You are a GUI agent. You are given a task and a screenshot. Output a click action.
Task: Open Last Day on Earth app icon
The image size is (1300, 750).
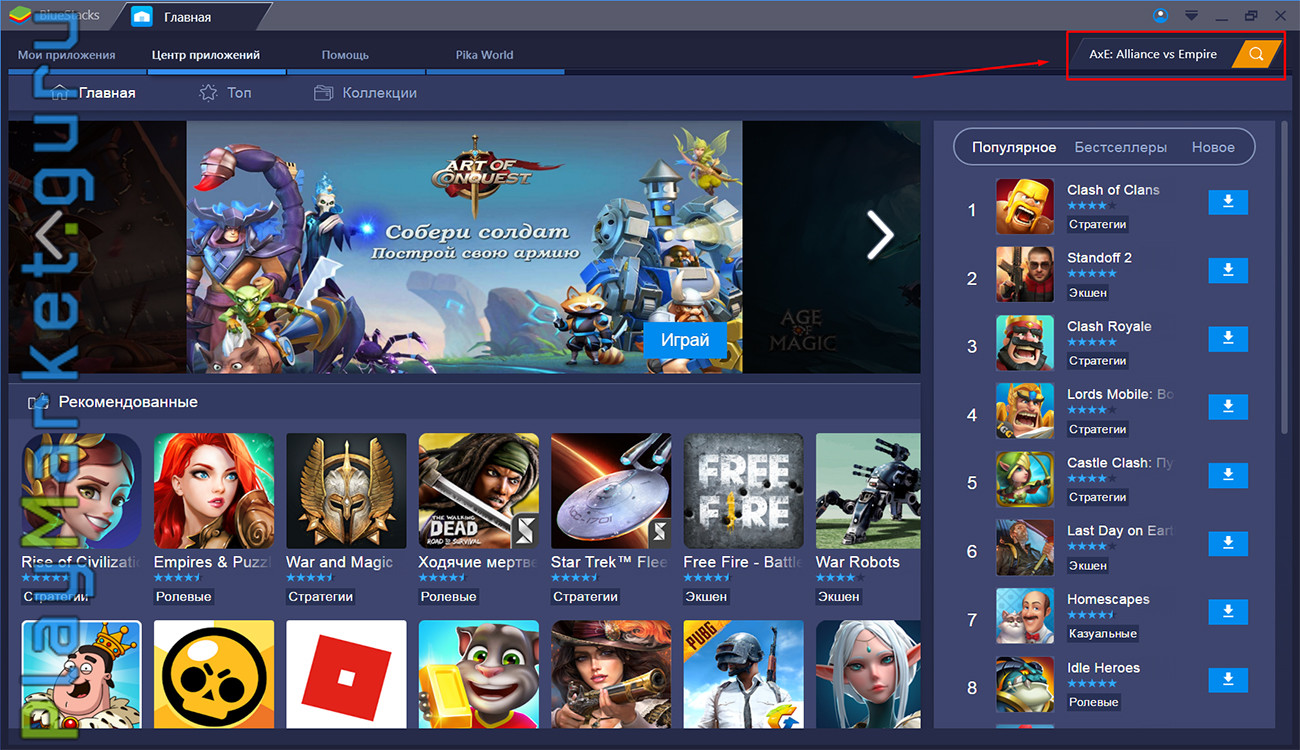coord(1025,548)
